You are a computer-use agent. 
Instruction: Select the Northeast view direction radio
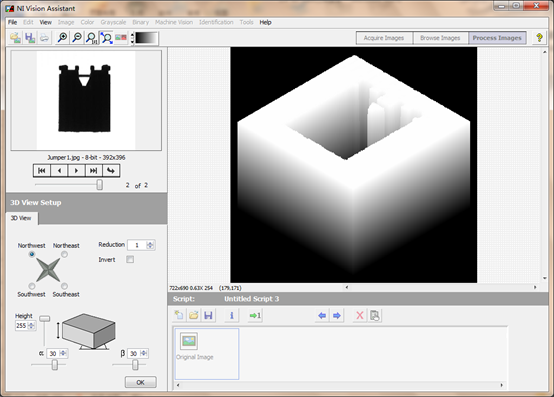tap(64, 254)
